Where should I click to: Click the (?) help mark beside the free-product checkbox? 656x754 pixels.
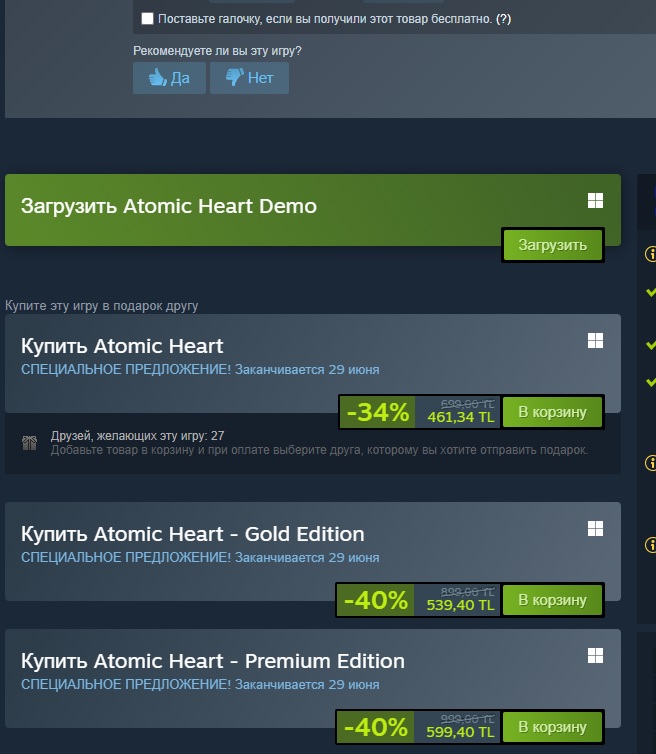coord(504,19)
